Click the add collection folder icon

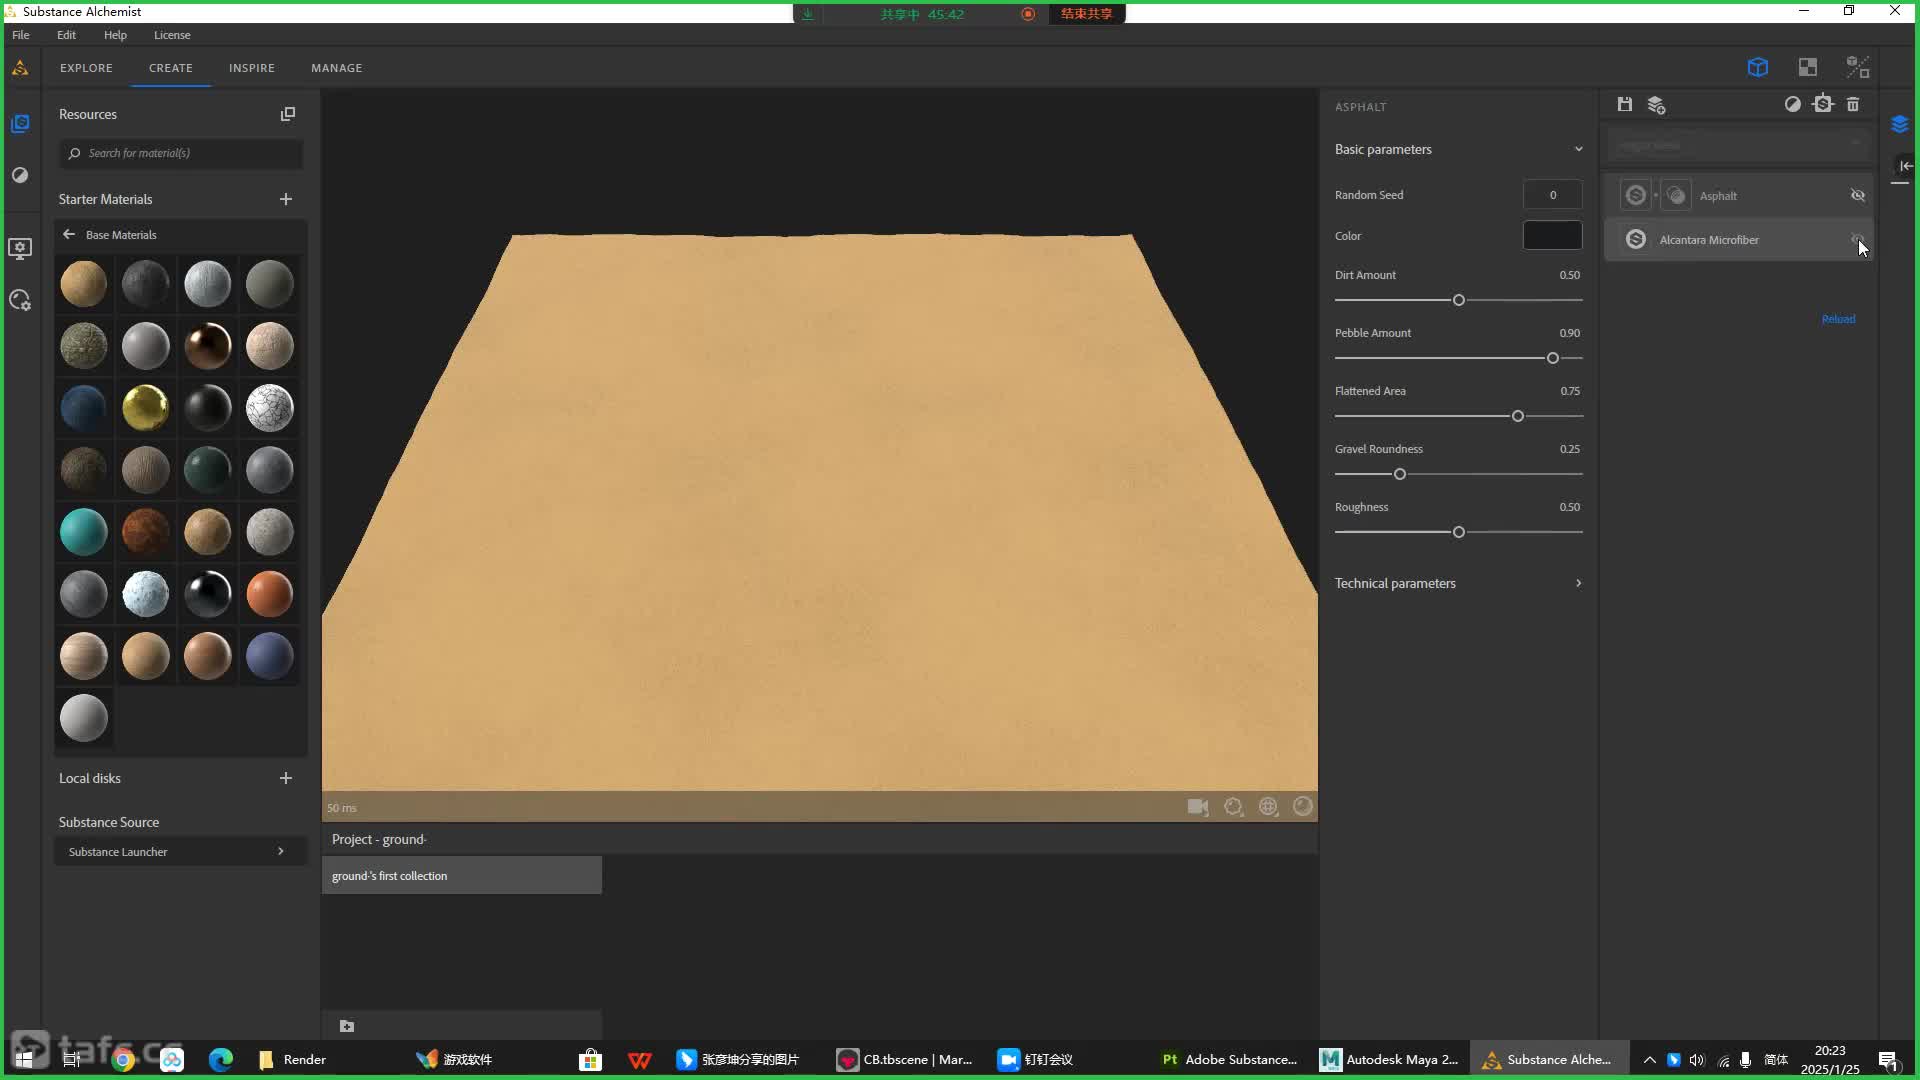click(x=347, y=1026)
